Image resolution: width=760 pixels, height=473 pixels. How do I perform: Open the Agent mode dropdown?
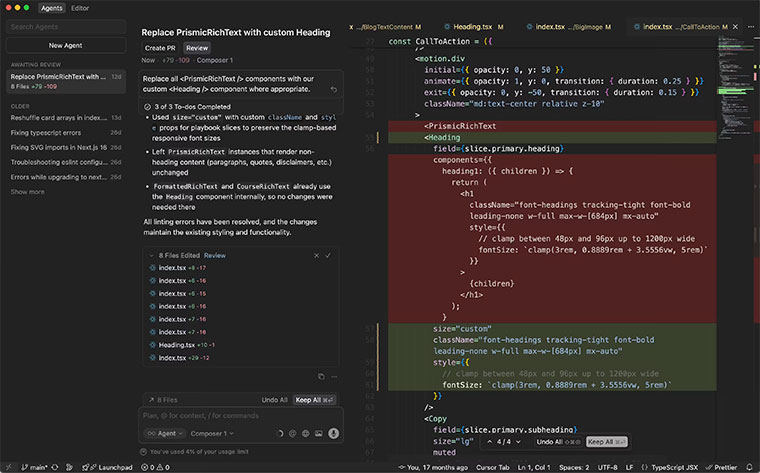click(165, 433)
